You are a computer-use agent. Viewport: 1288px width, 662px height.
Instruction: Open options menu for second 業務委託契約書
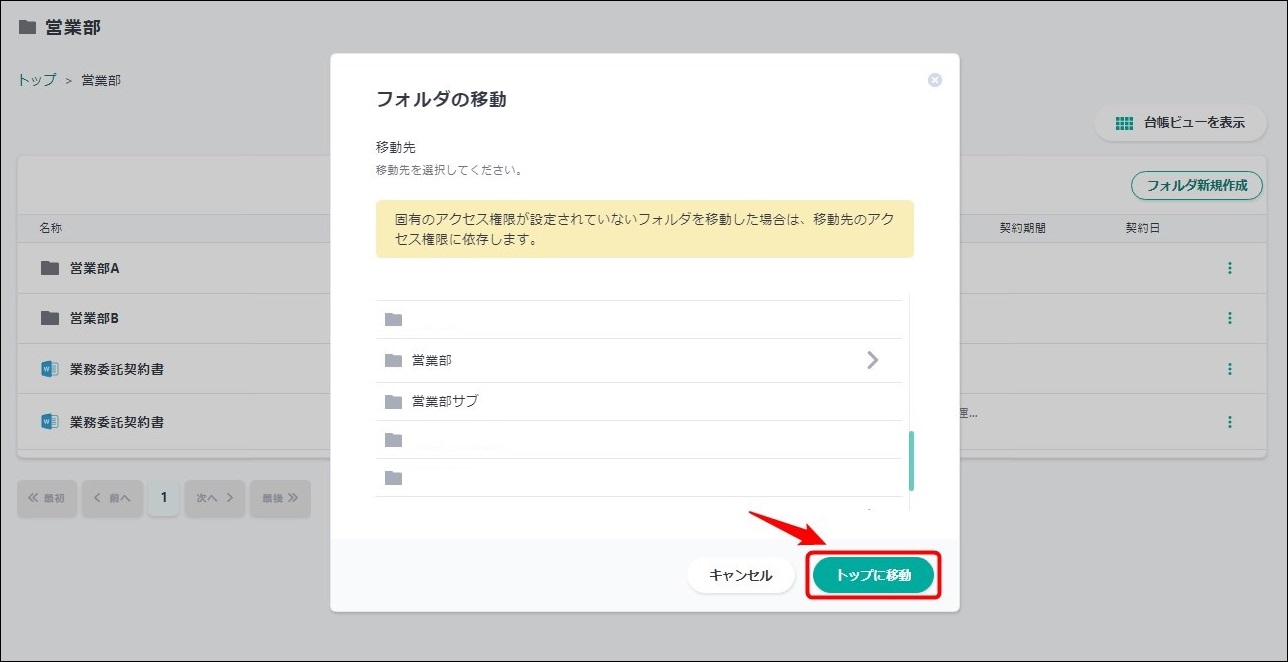pyautogui.click(x=1230, y=422)
